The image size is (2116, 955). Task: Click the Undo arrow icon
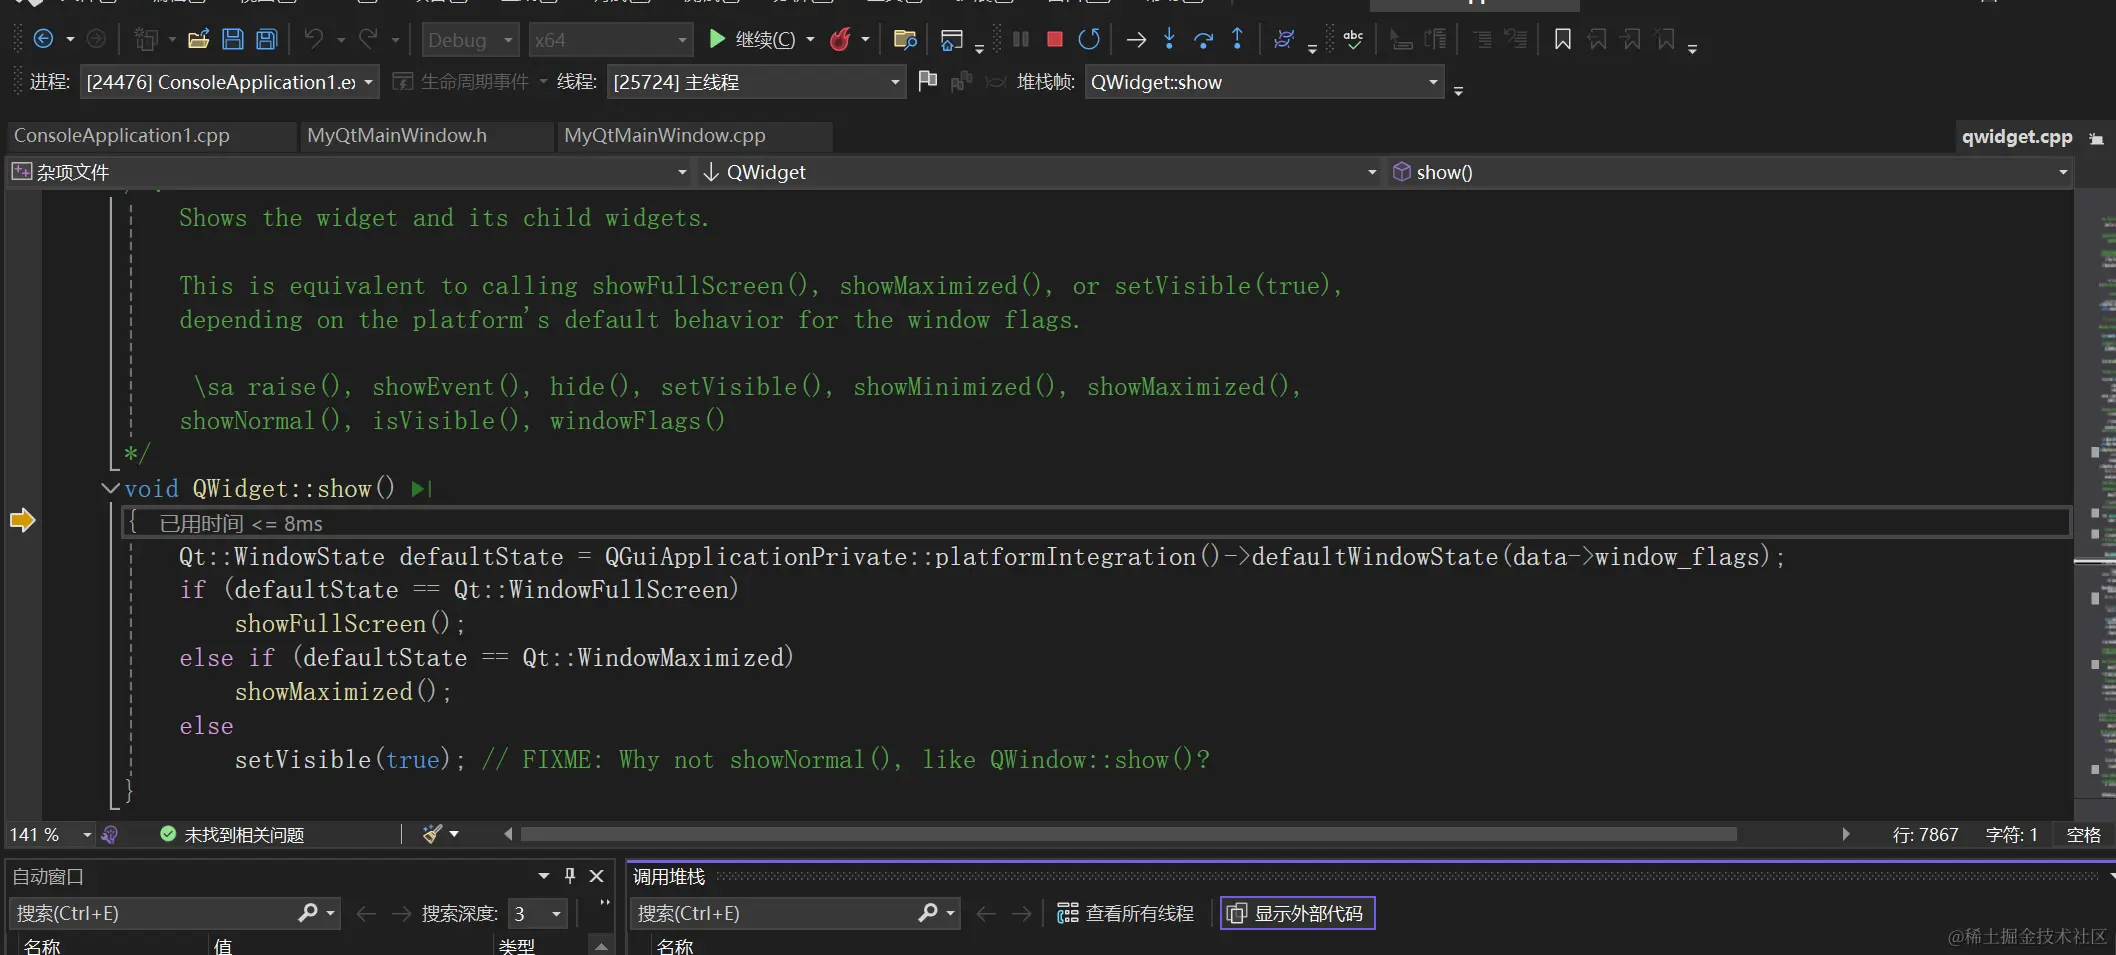314,39
